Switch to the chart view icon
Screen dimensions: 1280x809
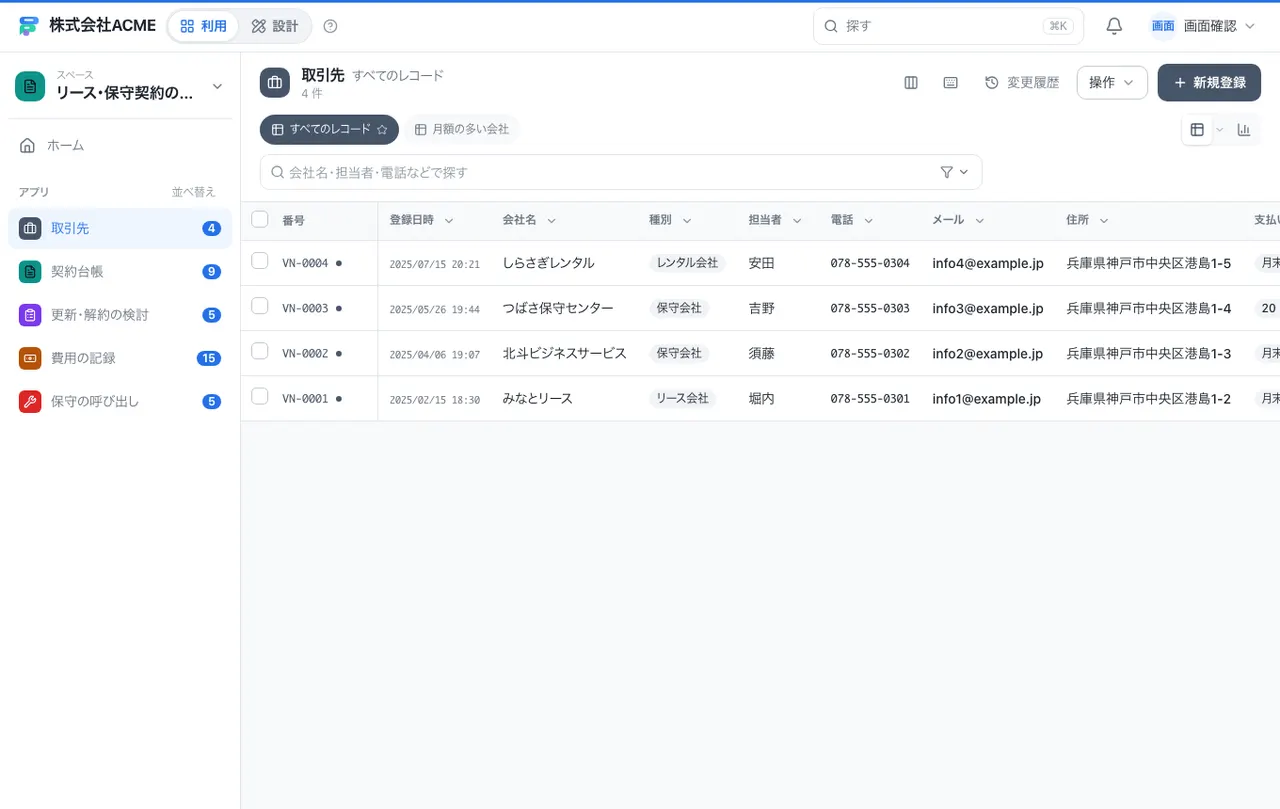click(x=1244, y=130)
